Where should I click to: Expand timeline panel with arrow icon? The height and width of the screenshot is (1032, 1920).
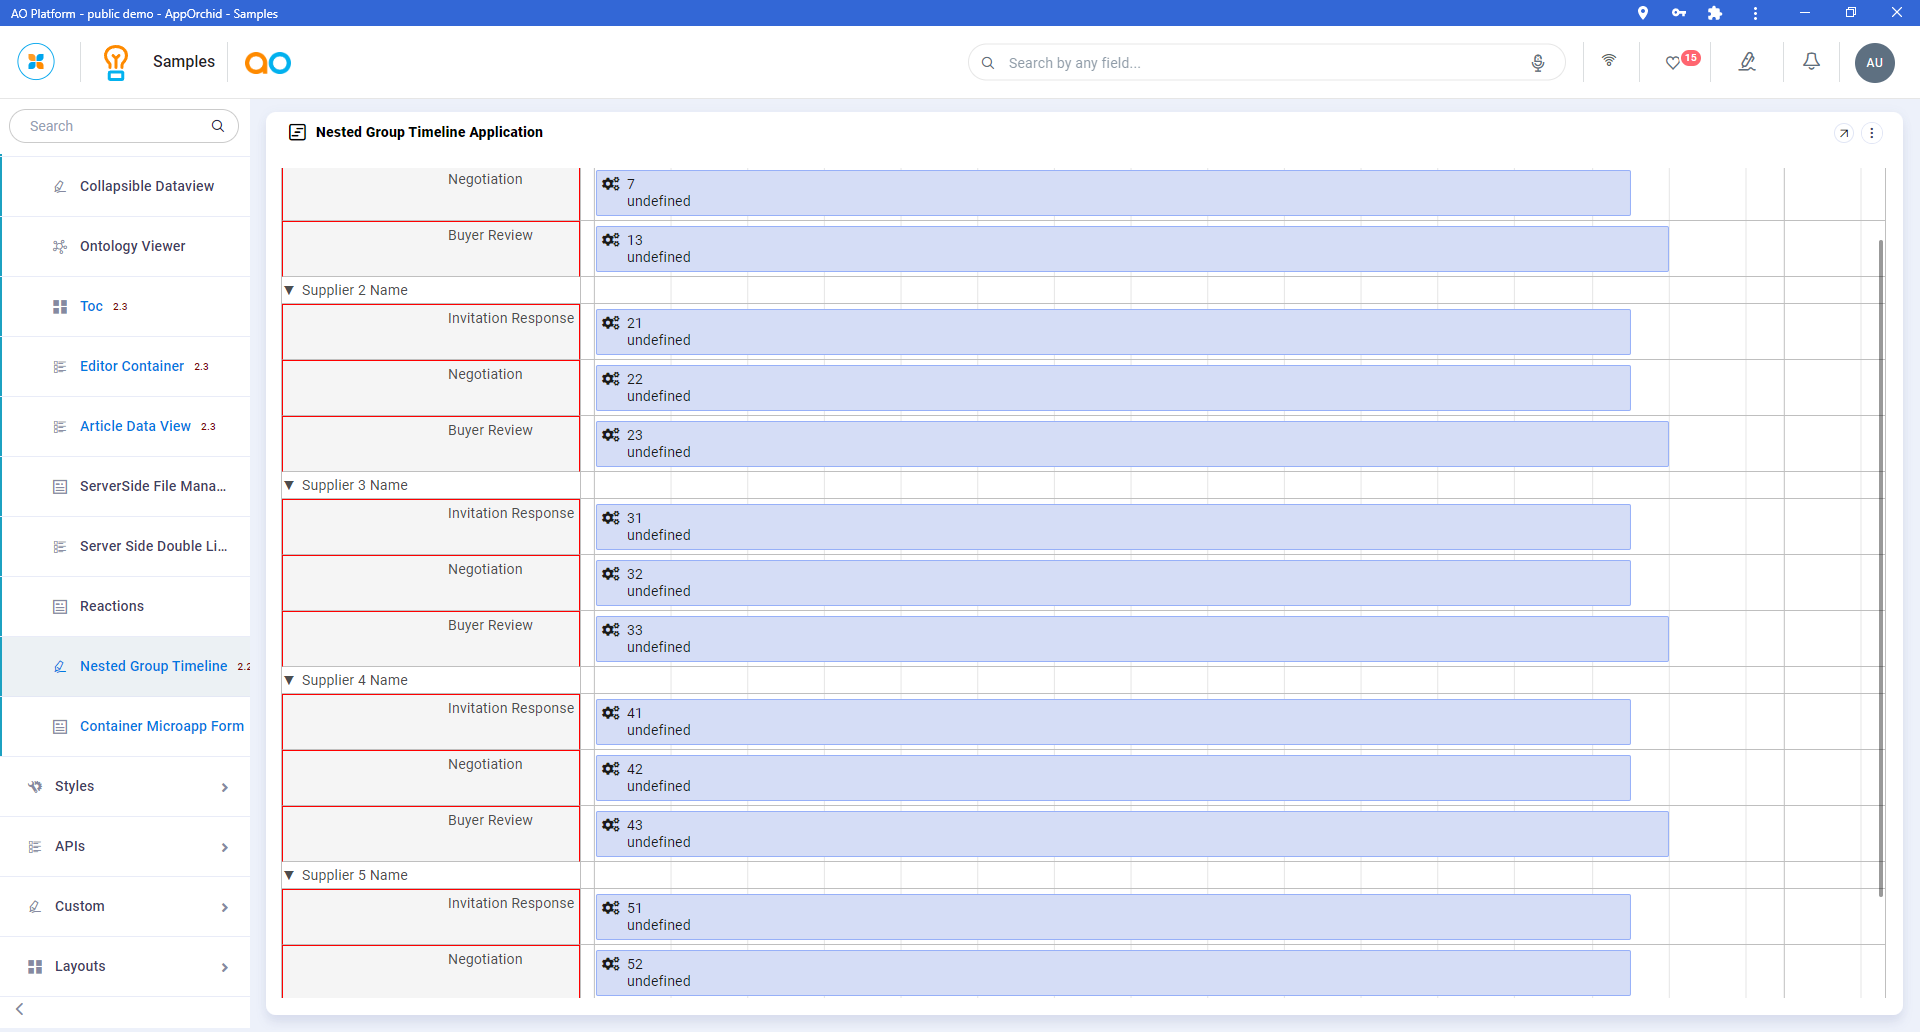1844,133
